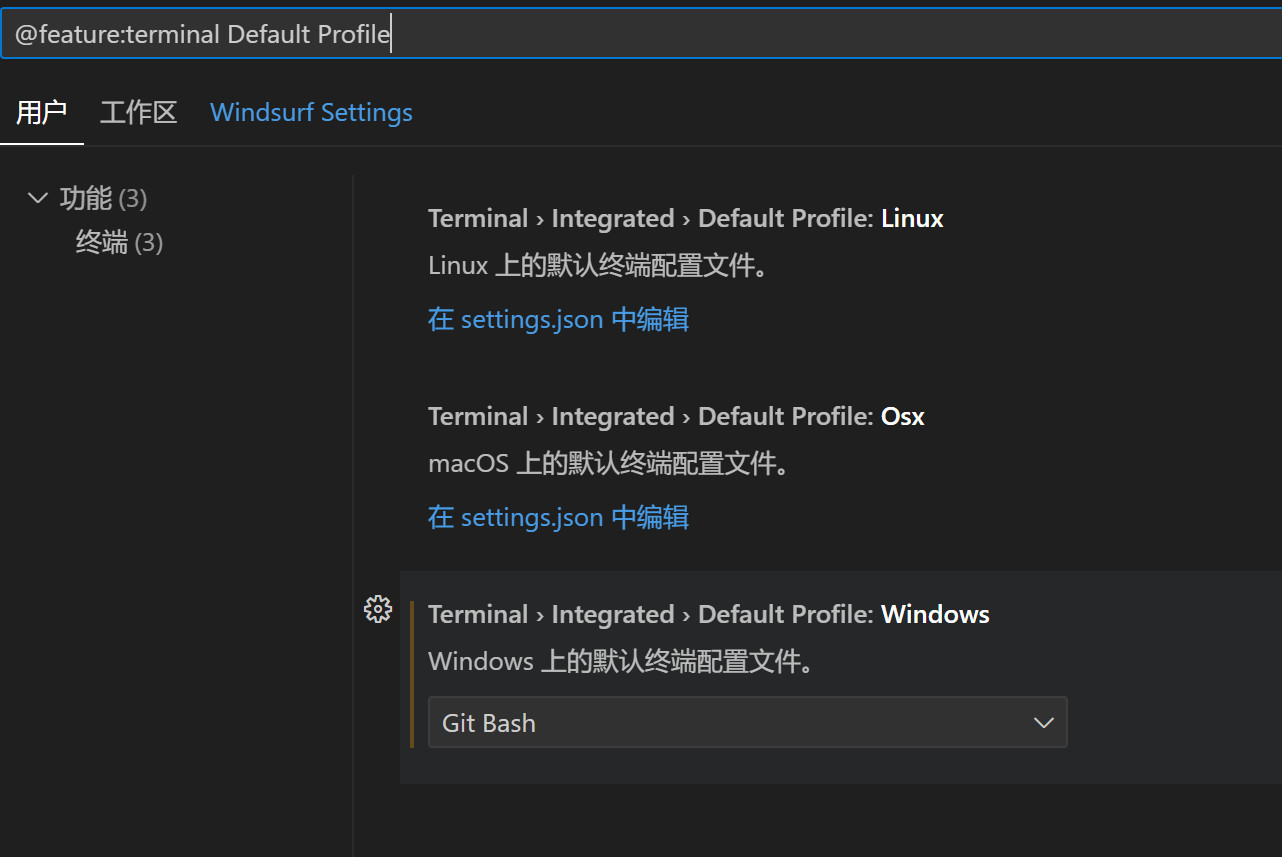Click the settings search input field
The image size is (1282, 857).
tap(640, 34)
